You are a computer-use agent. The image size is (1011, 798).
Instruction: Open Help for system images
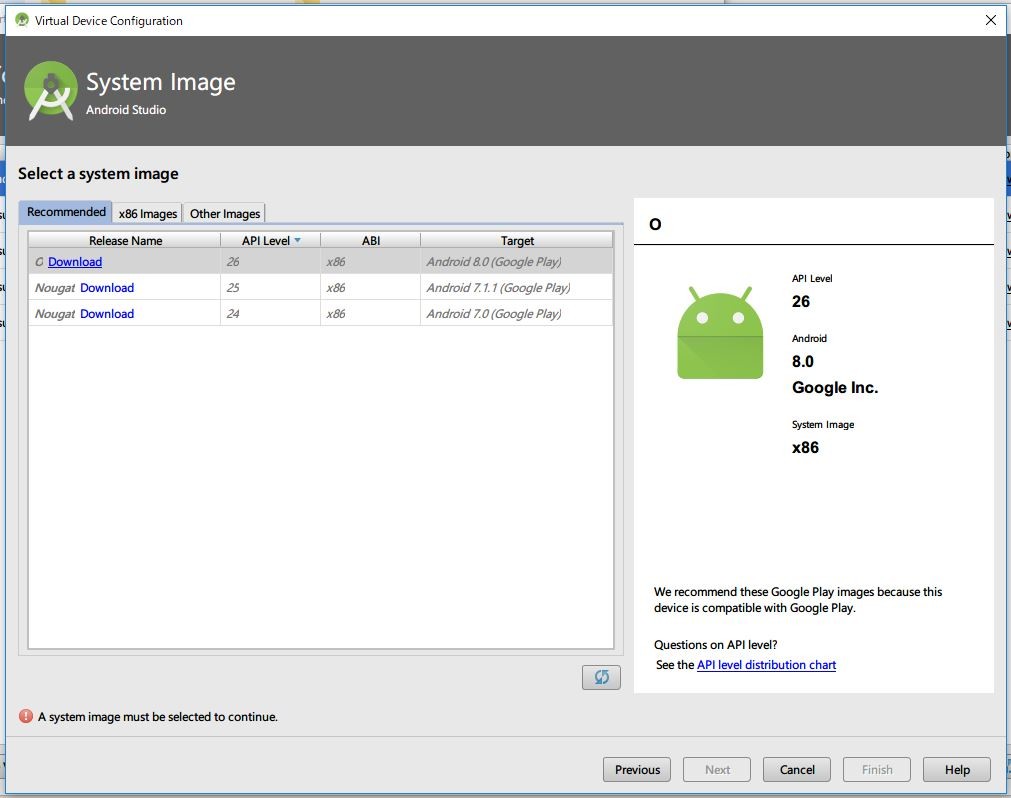(x=957, y=770)
